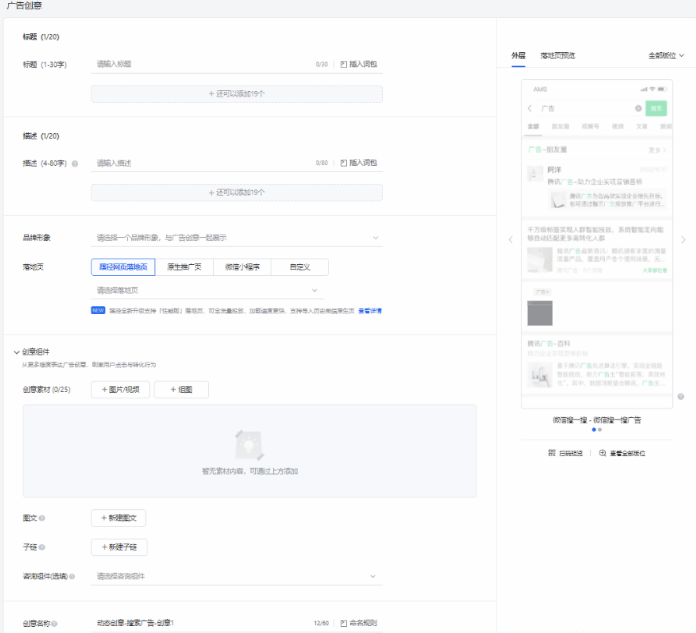Click the 命名规则 icon next to 创意名称
The width and height of the screenshot is (696, 633).
pos(344,623)
